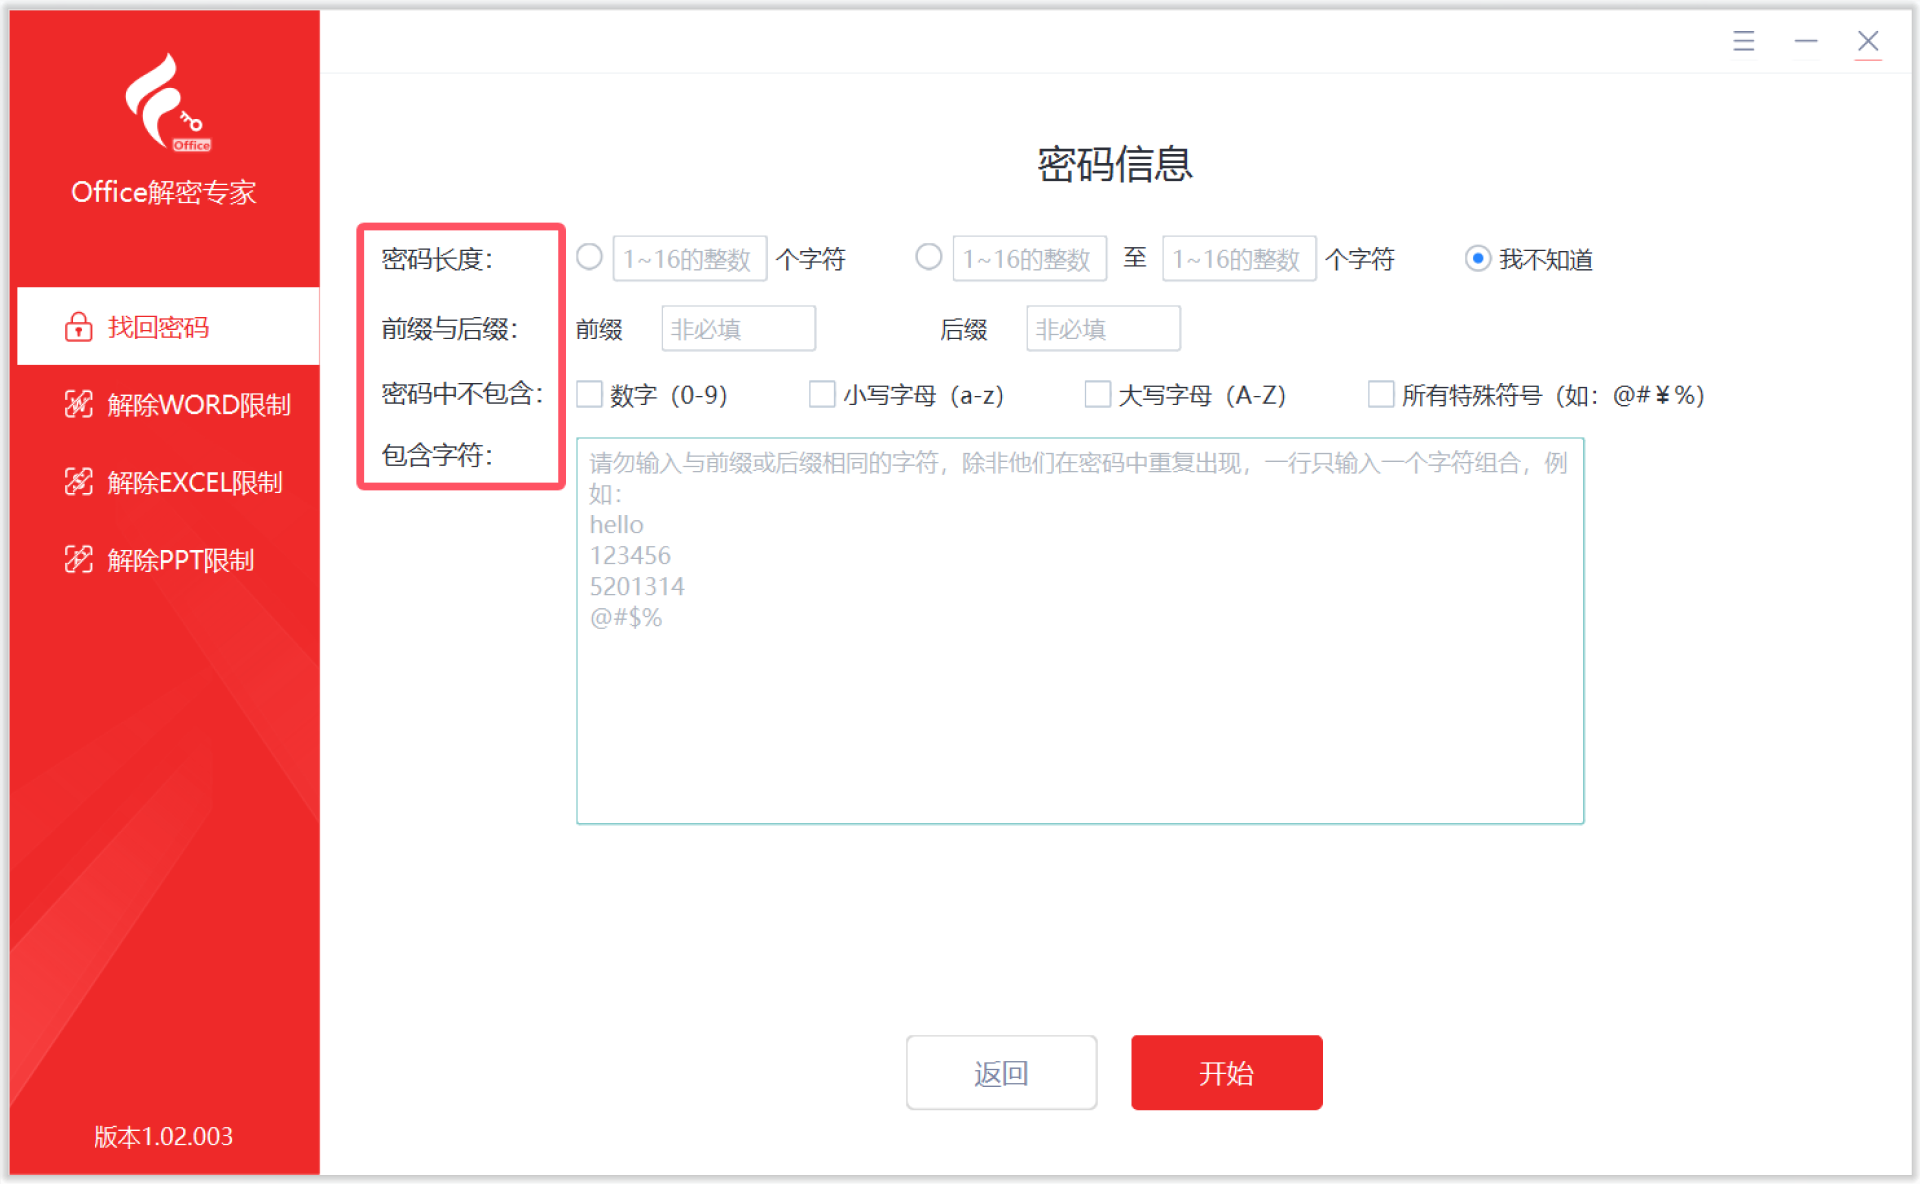This screenshot has height=1184, width=1920.
Task: Select the length range radio button
Action: click(928, 258)
